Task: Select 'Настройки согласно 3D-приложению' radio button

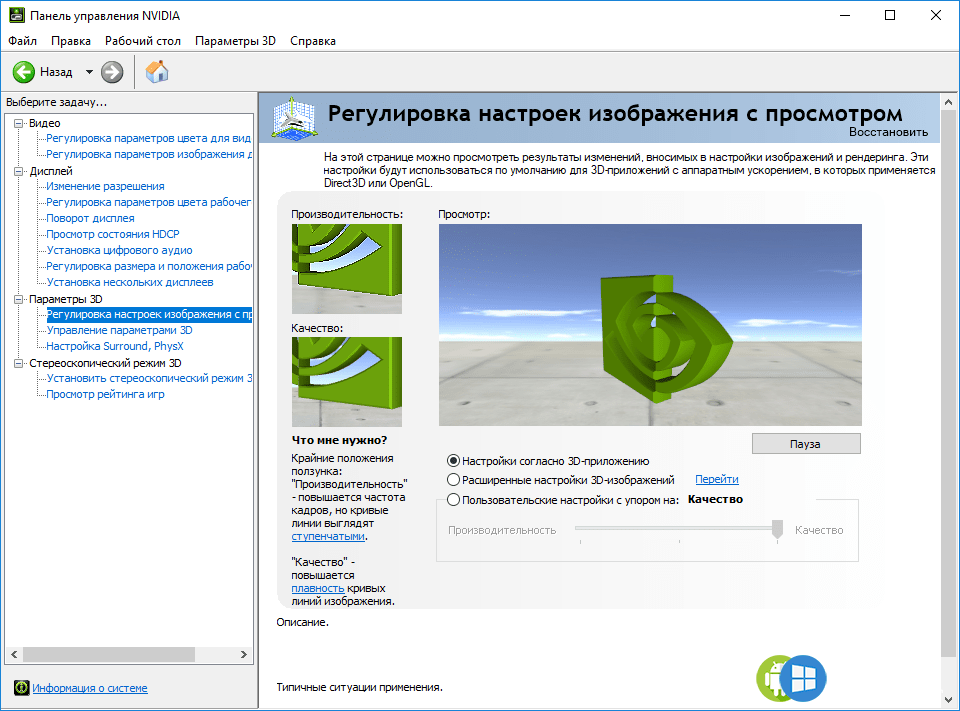Action: (454, 461)
